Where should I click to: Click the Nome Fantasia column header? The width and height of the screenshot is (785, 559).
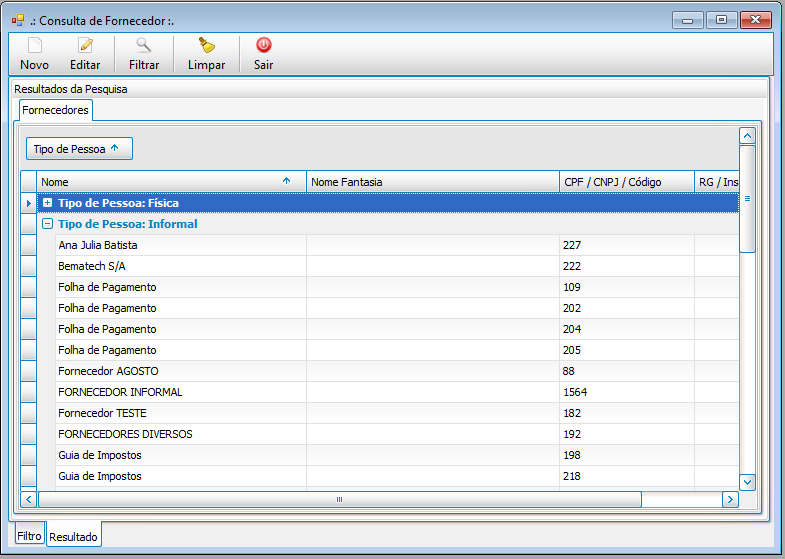click(433, 182)
